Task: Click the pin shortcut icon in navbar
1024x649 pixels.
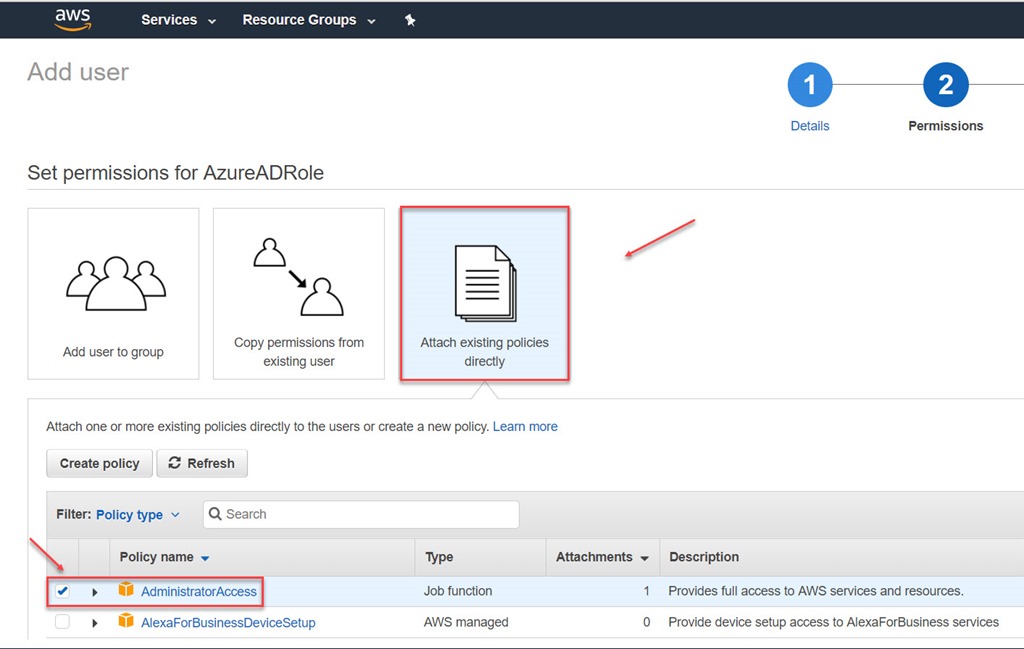Action: 409,20
